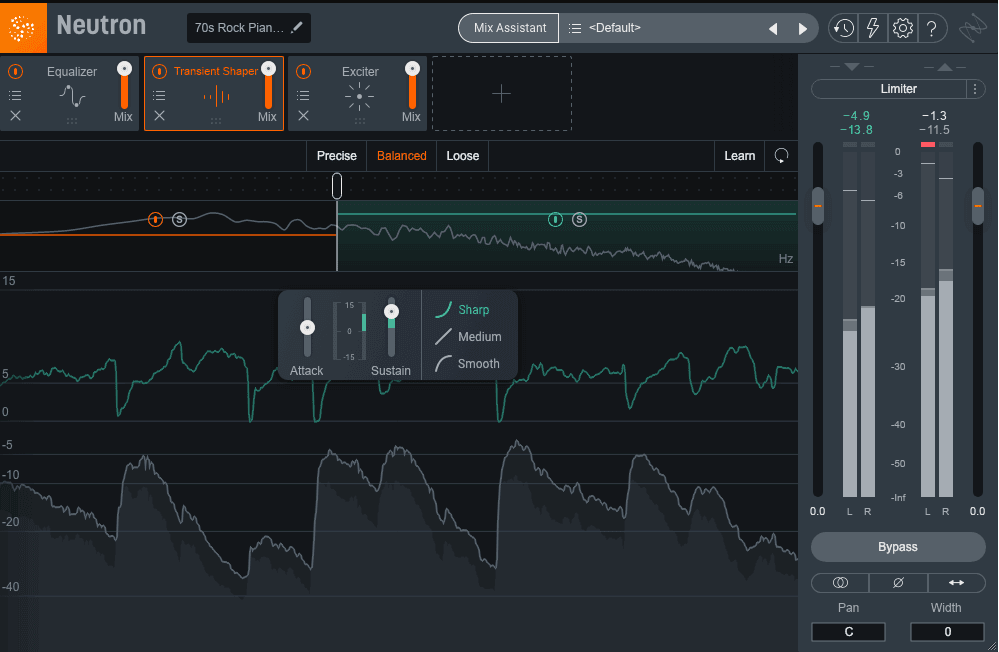Toggle zero latency lightning icon
The width and height of the screenshot is (999, 652).
click(x=873, y=28)
